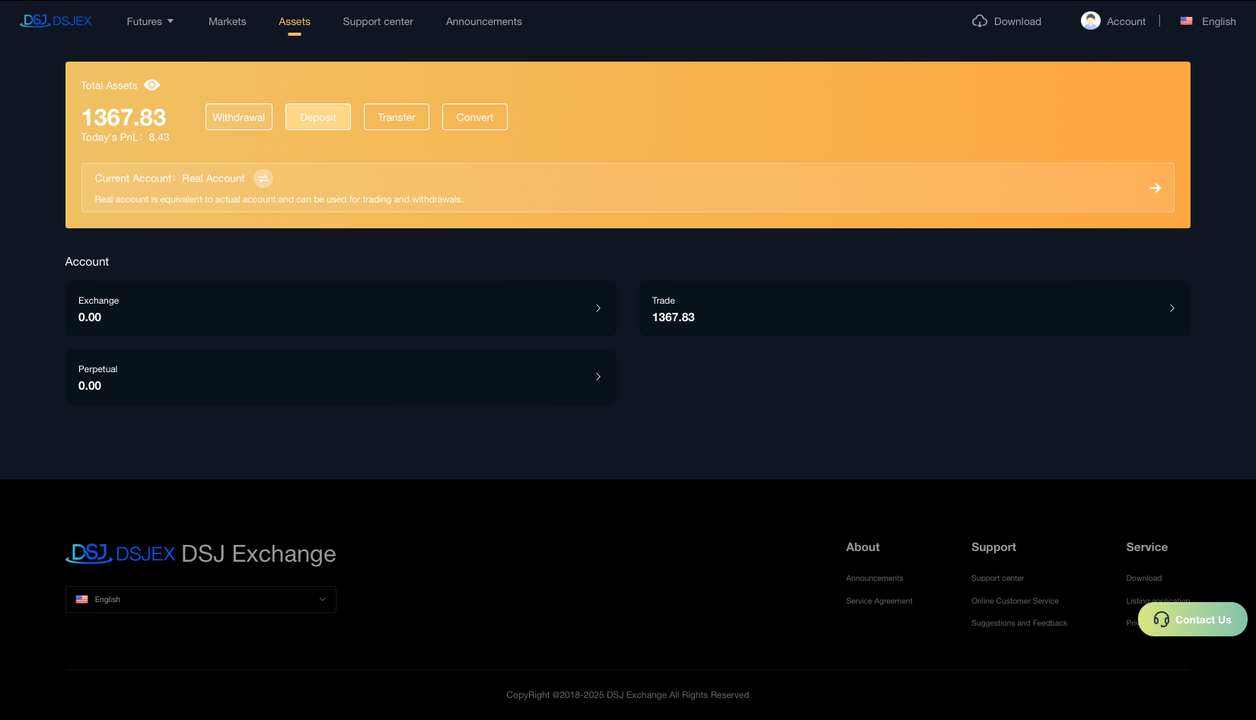The image size is (1256, 720).
Task: Click the US flag icon in header
Action: tap(1186, 21)
